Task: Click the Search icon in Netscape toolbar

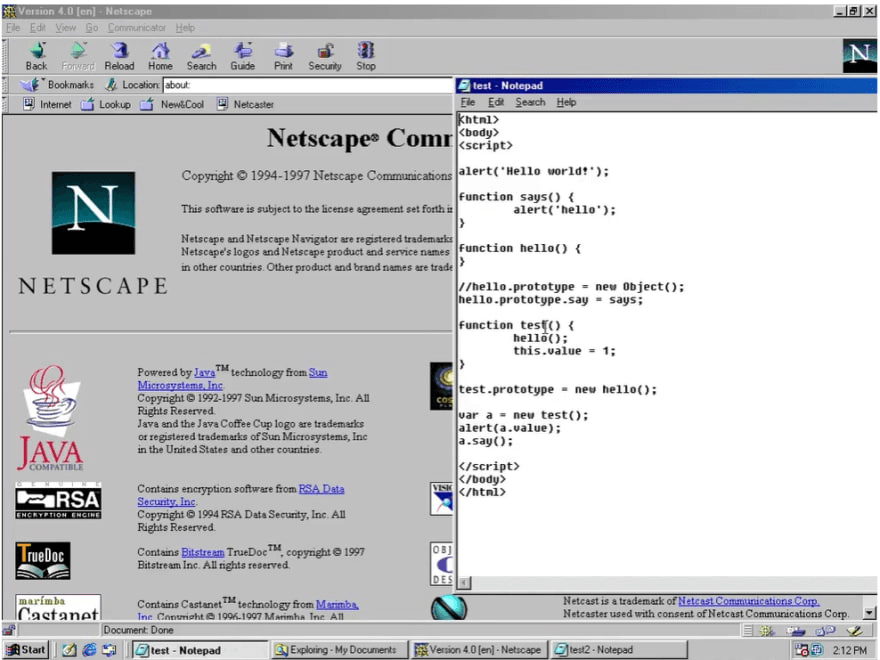Action: [201, 55]
